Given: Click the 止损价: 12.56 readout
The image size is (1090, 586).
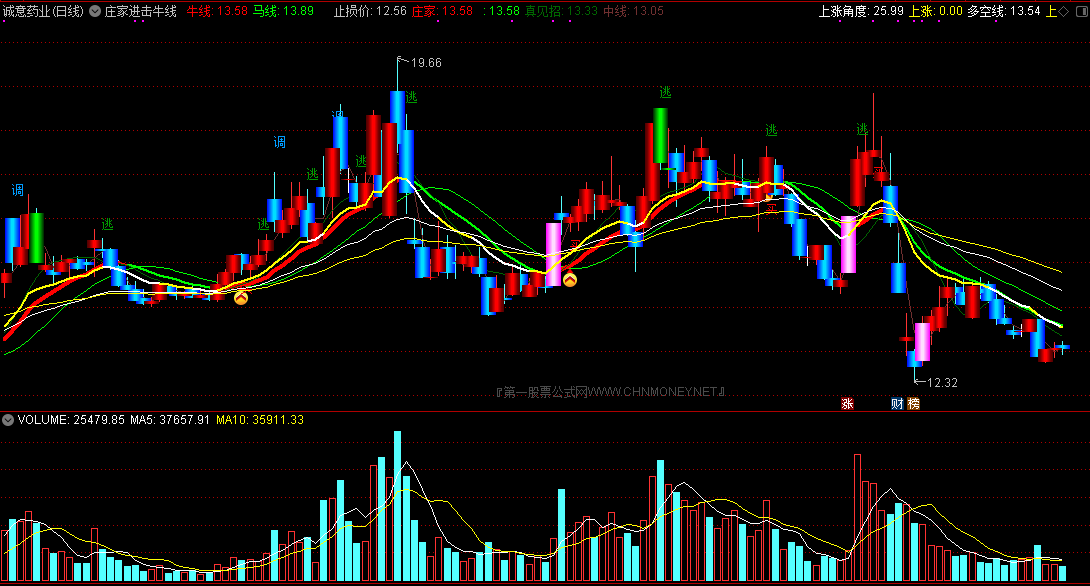Looking at the screenshot, I should [370, 11].
